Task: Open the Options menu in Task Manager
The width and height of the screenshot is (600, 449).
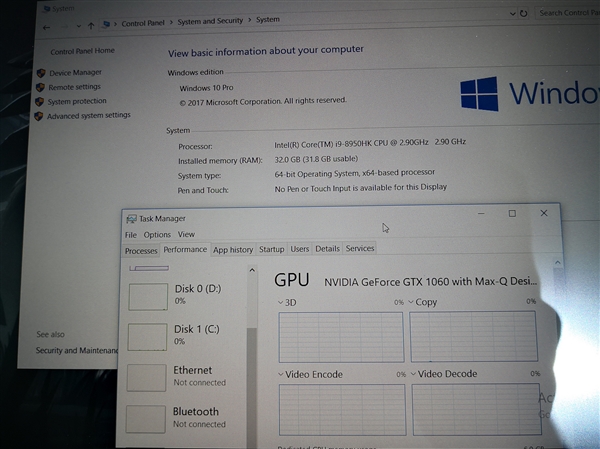Action: [157, 234]
